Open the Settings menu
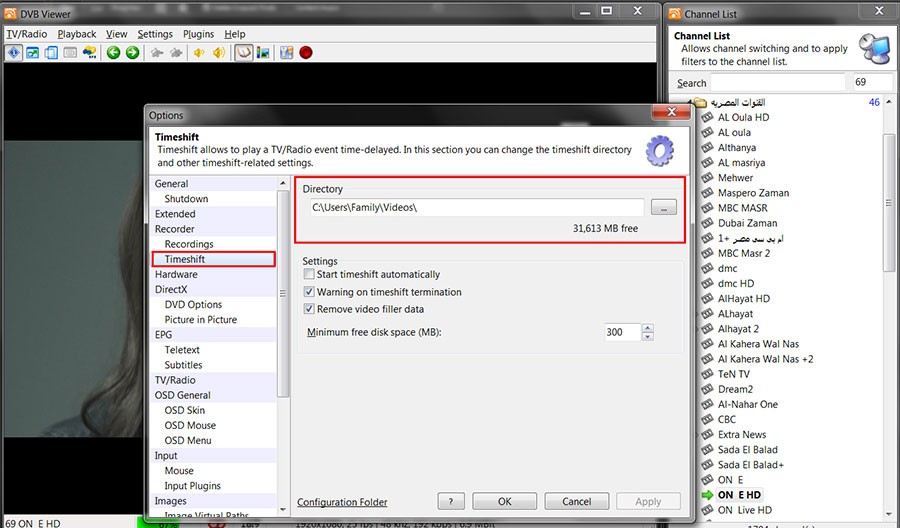Screen dimensions: 900x528 point(155,34)
